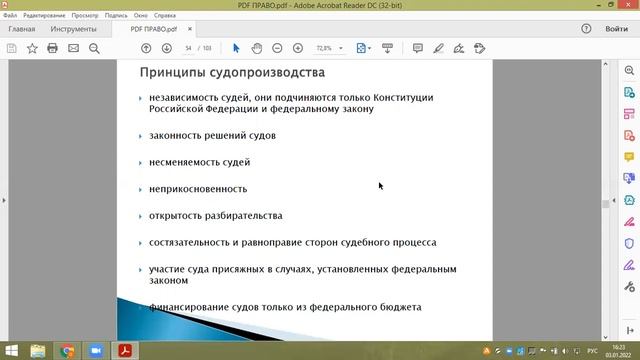Click the text законность решений судов

pos(212,136)
